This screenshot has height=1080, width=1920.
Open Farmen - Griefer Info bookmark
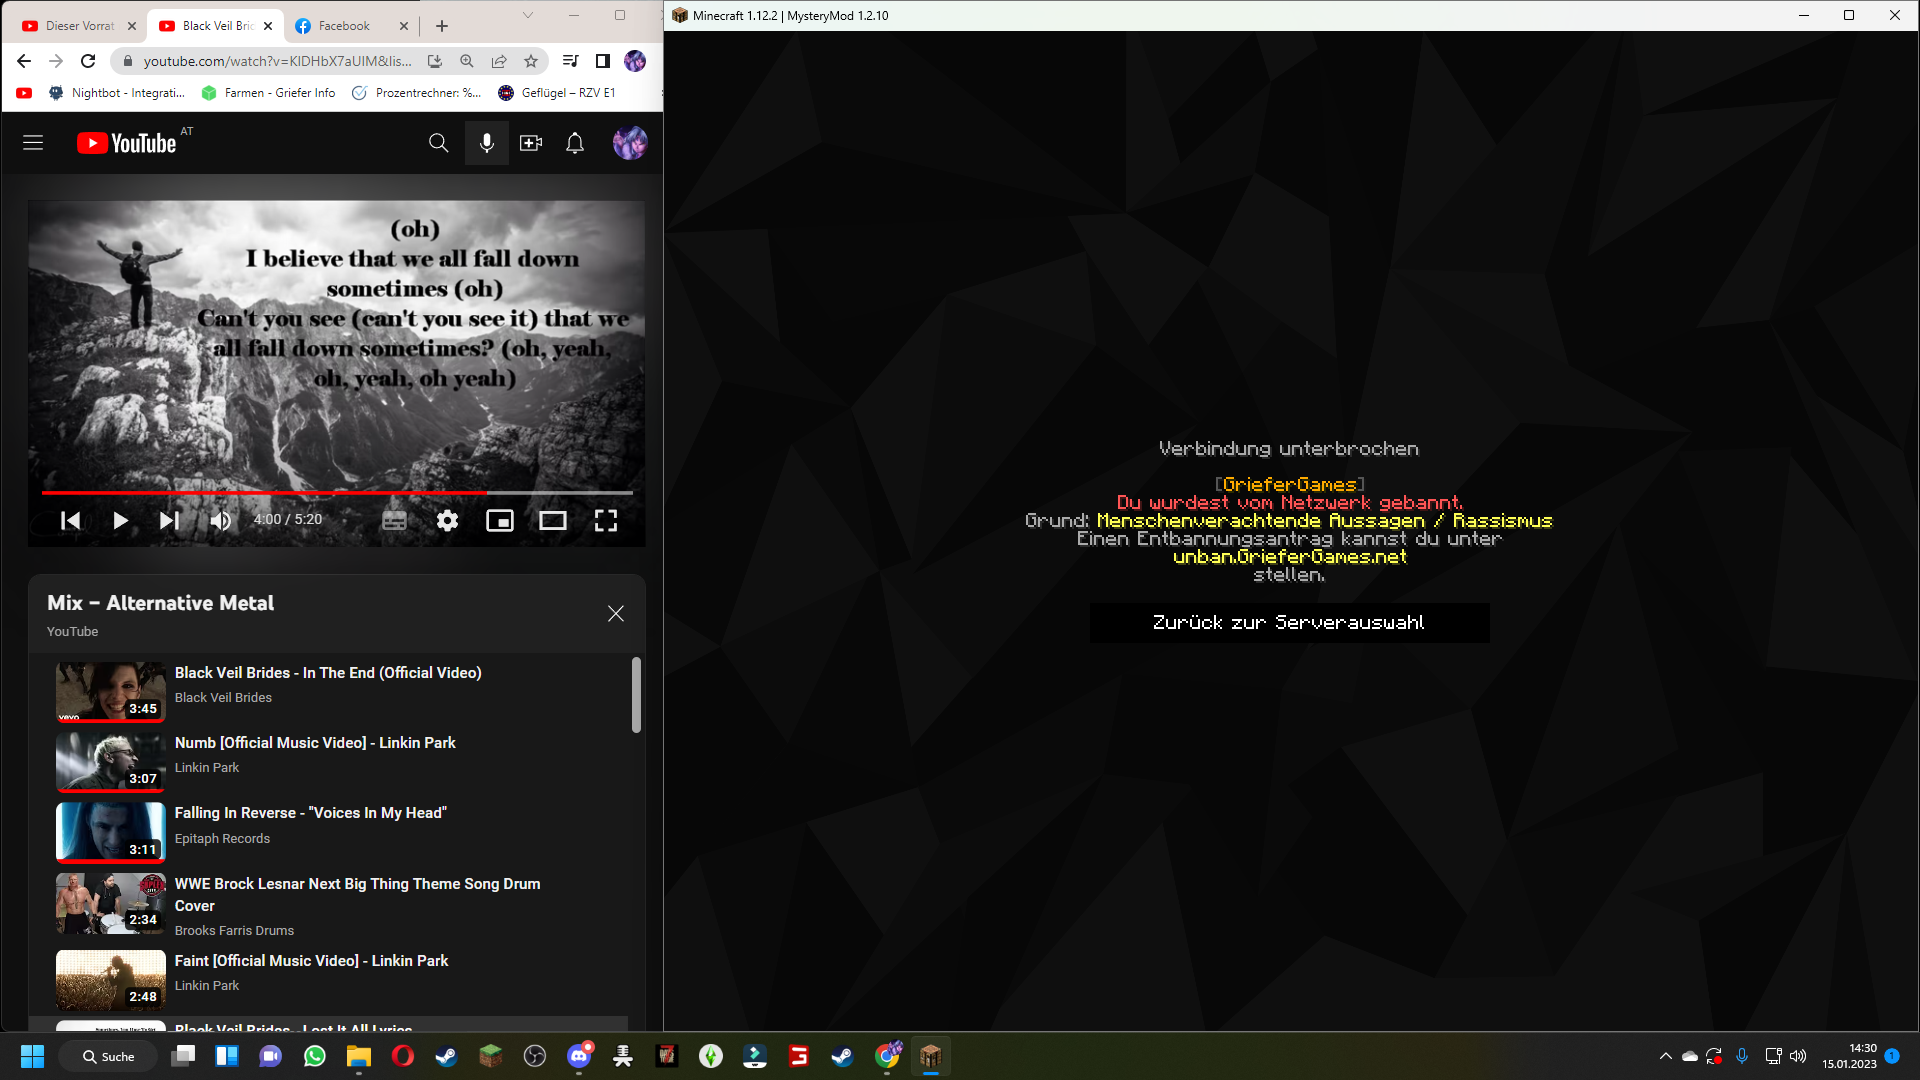pyautogui.click(x=269, y=93)
